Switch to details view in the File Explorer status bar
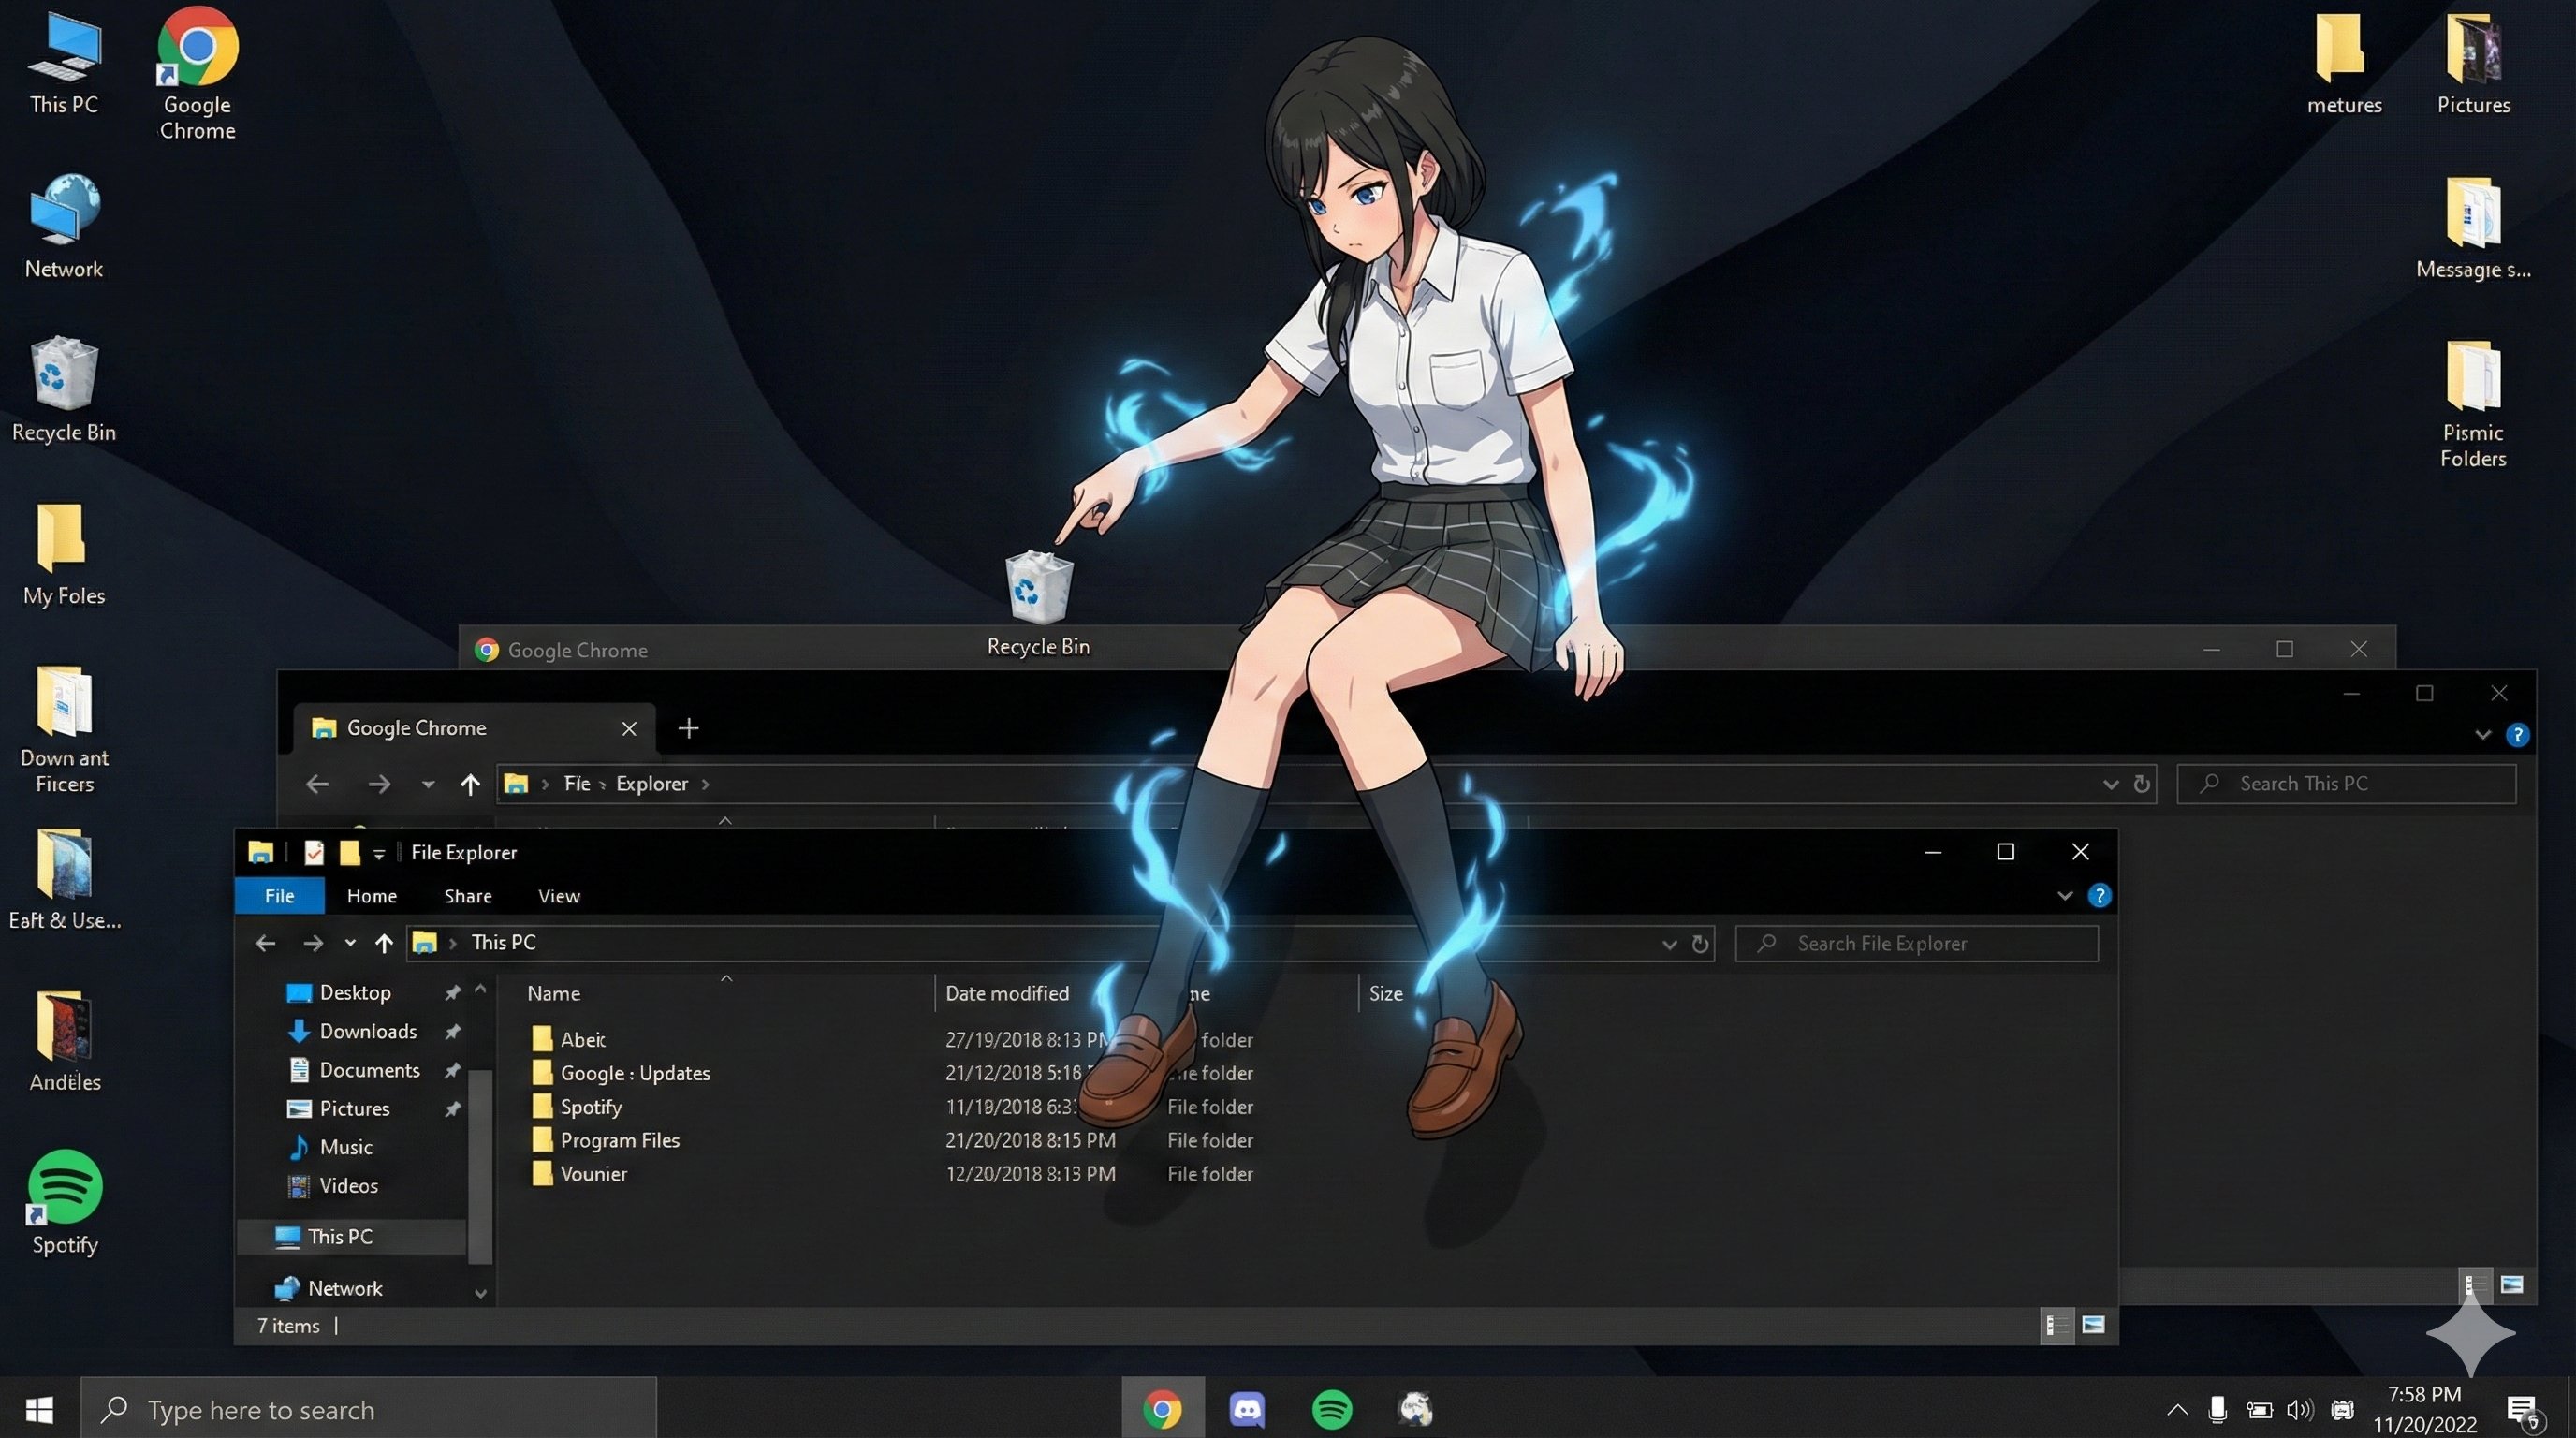The image size is (2576, 1438). click(x=2056, y=1325)
